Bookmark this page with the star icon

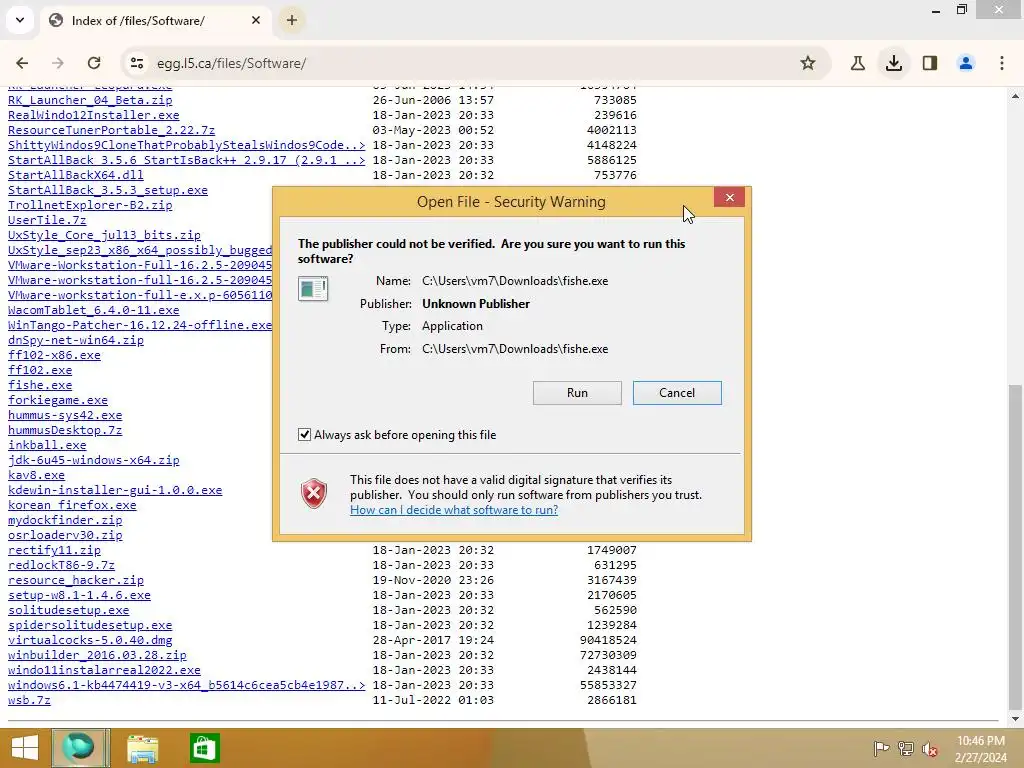click(808, 63)
